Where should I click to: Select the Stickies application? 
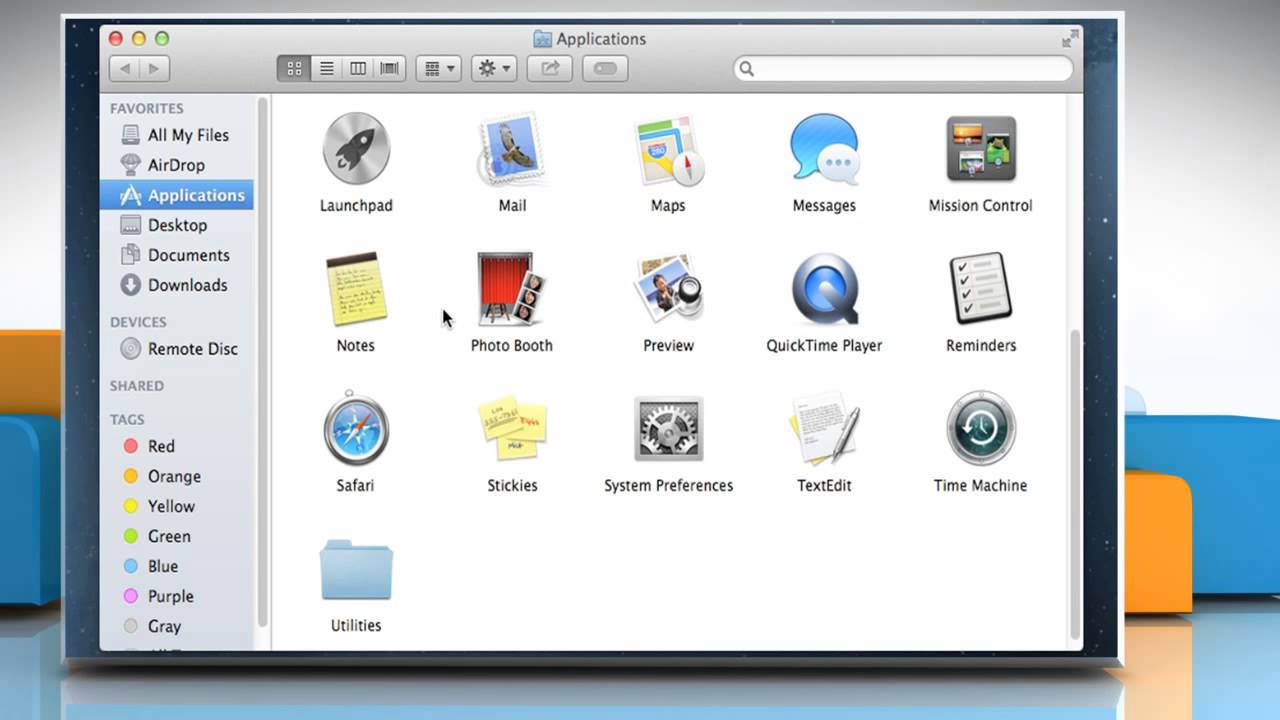(x=512, y=427)
